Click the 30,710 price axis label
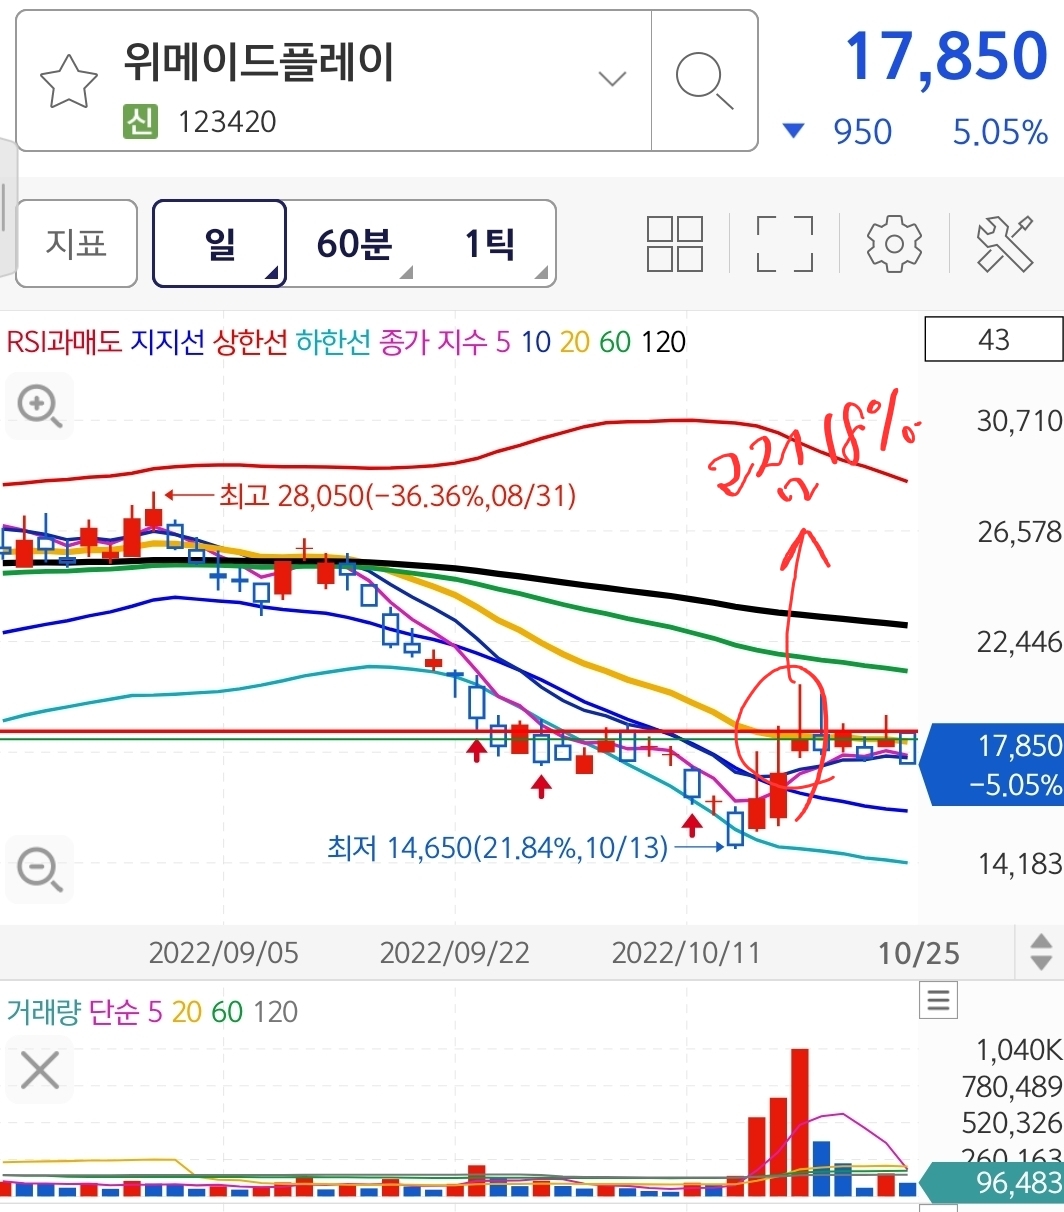The image size is (1064, 1212). point(1019,421)
